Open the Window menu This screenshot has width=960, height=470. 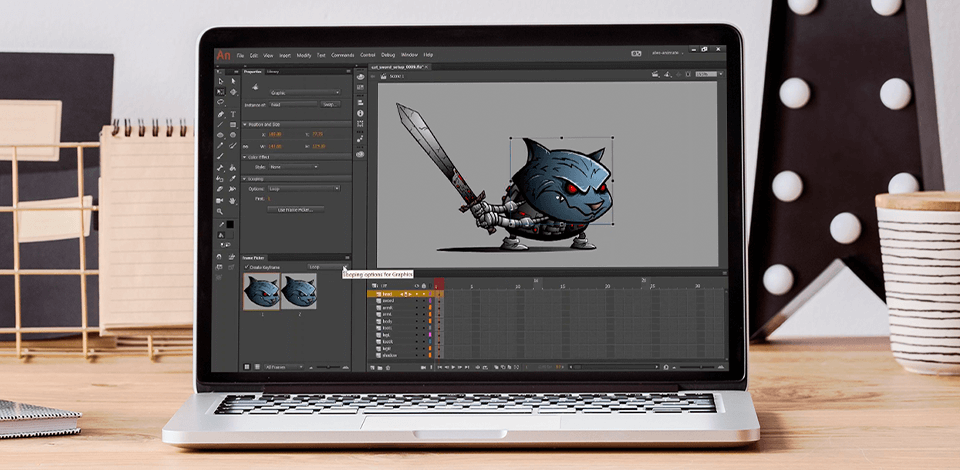[409, 55]
